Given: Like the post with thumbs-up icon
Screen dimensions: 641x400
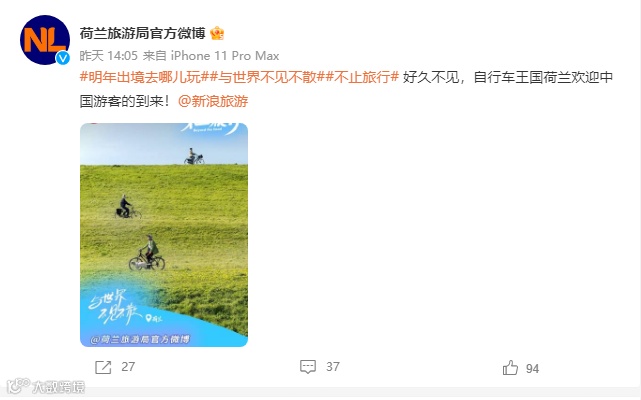Looking at the screenshot, I should coord(510,368).
